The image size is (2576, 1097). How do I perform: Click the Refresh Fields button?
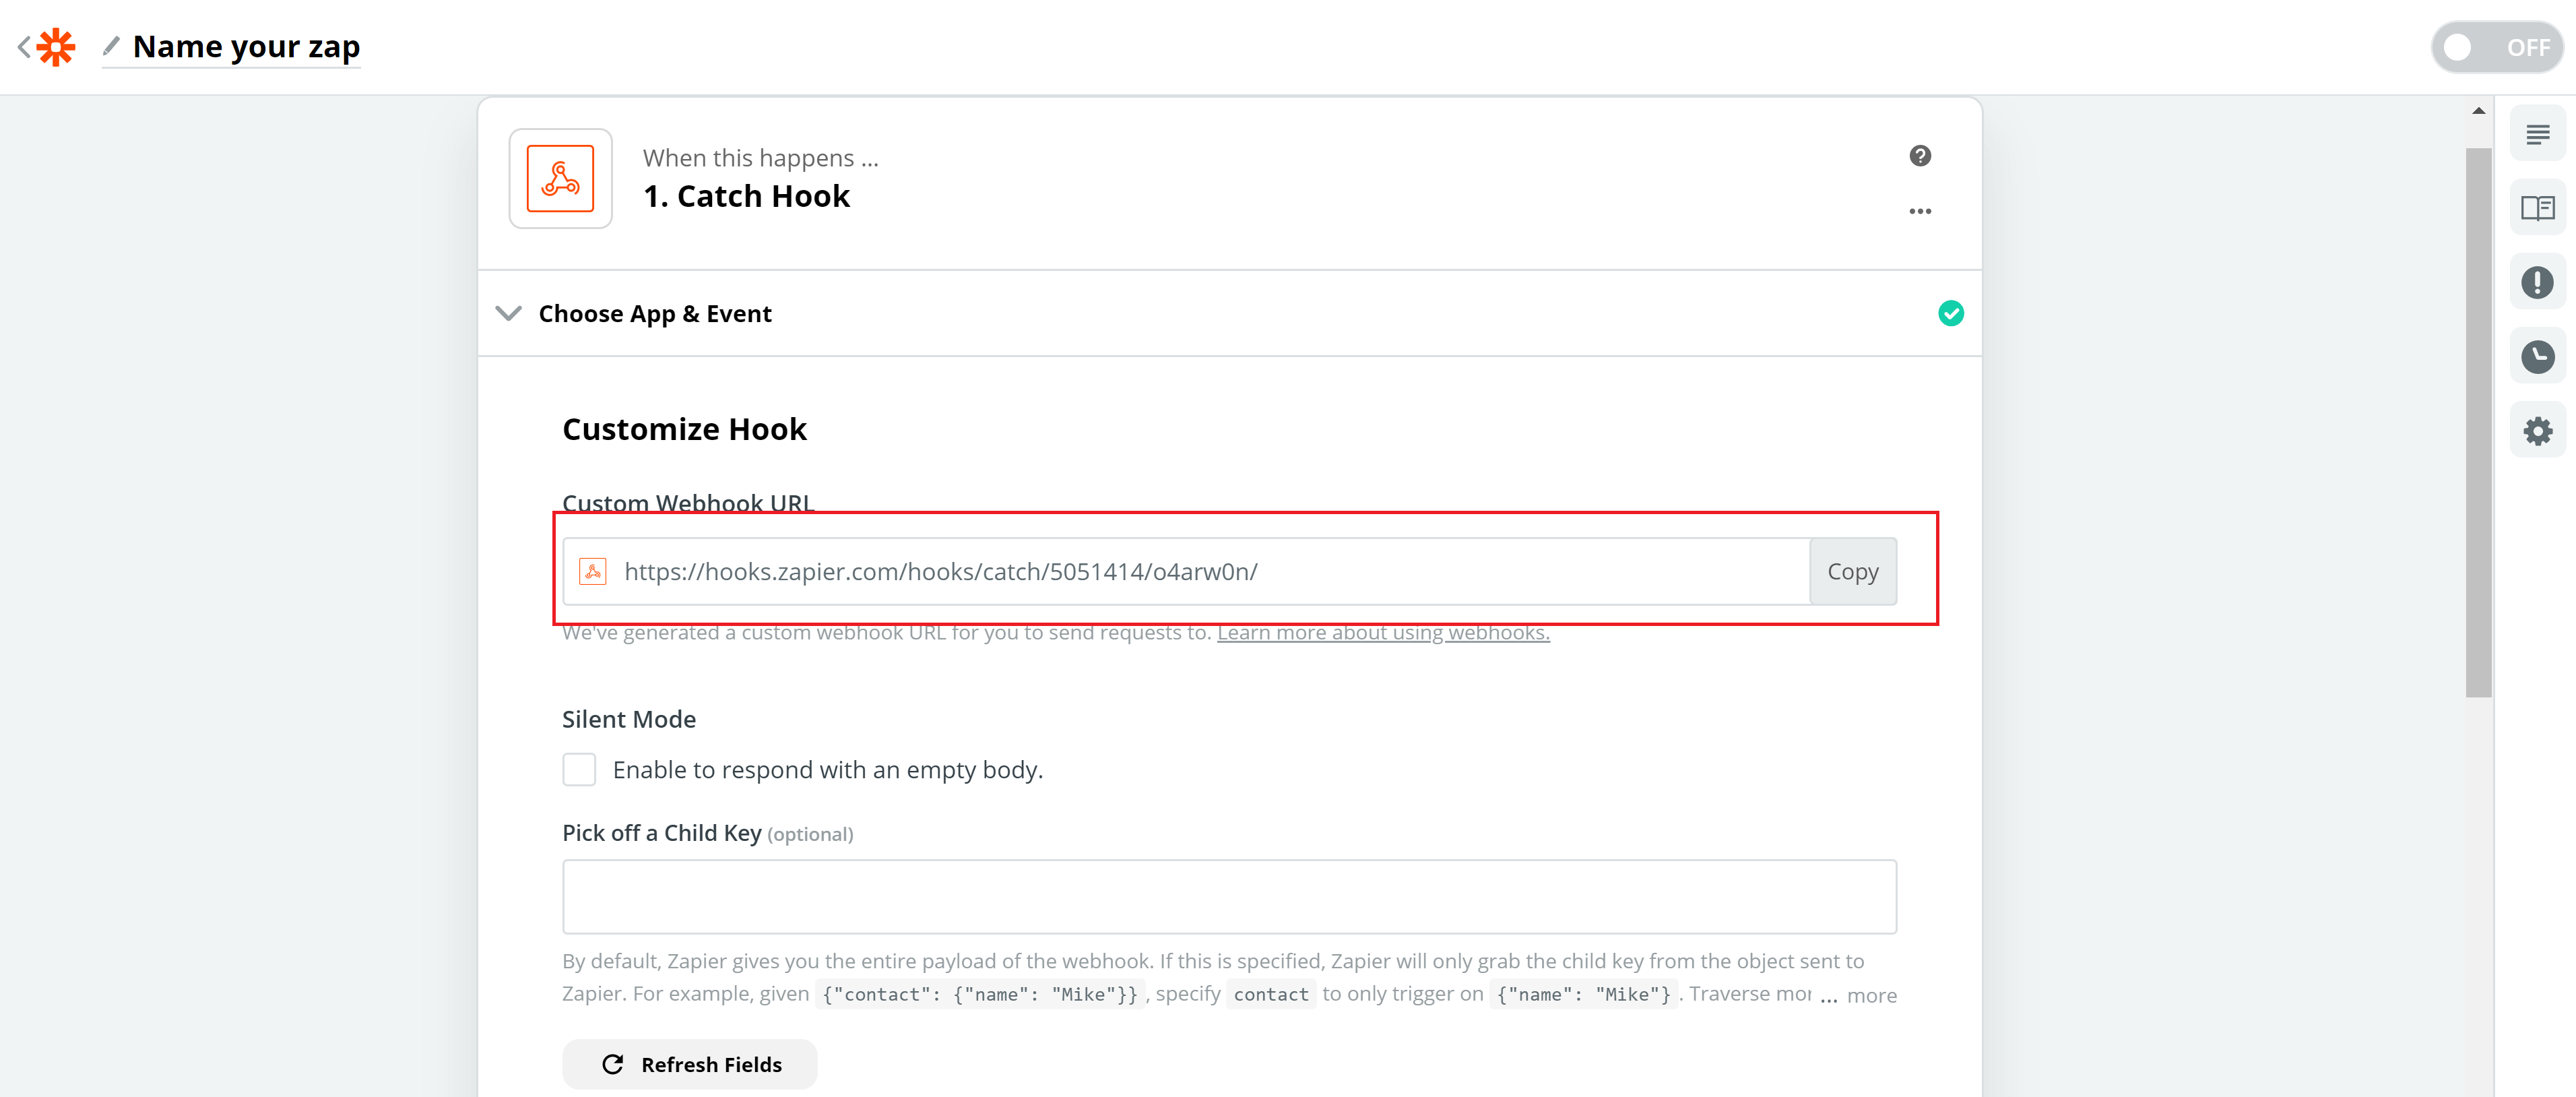point(689,1065)
